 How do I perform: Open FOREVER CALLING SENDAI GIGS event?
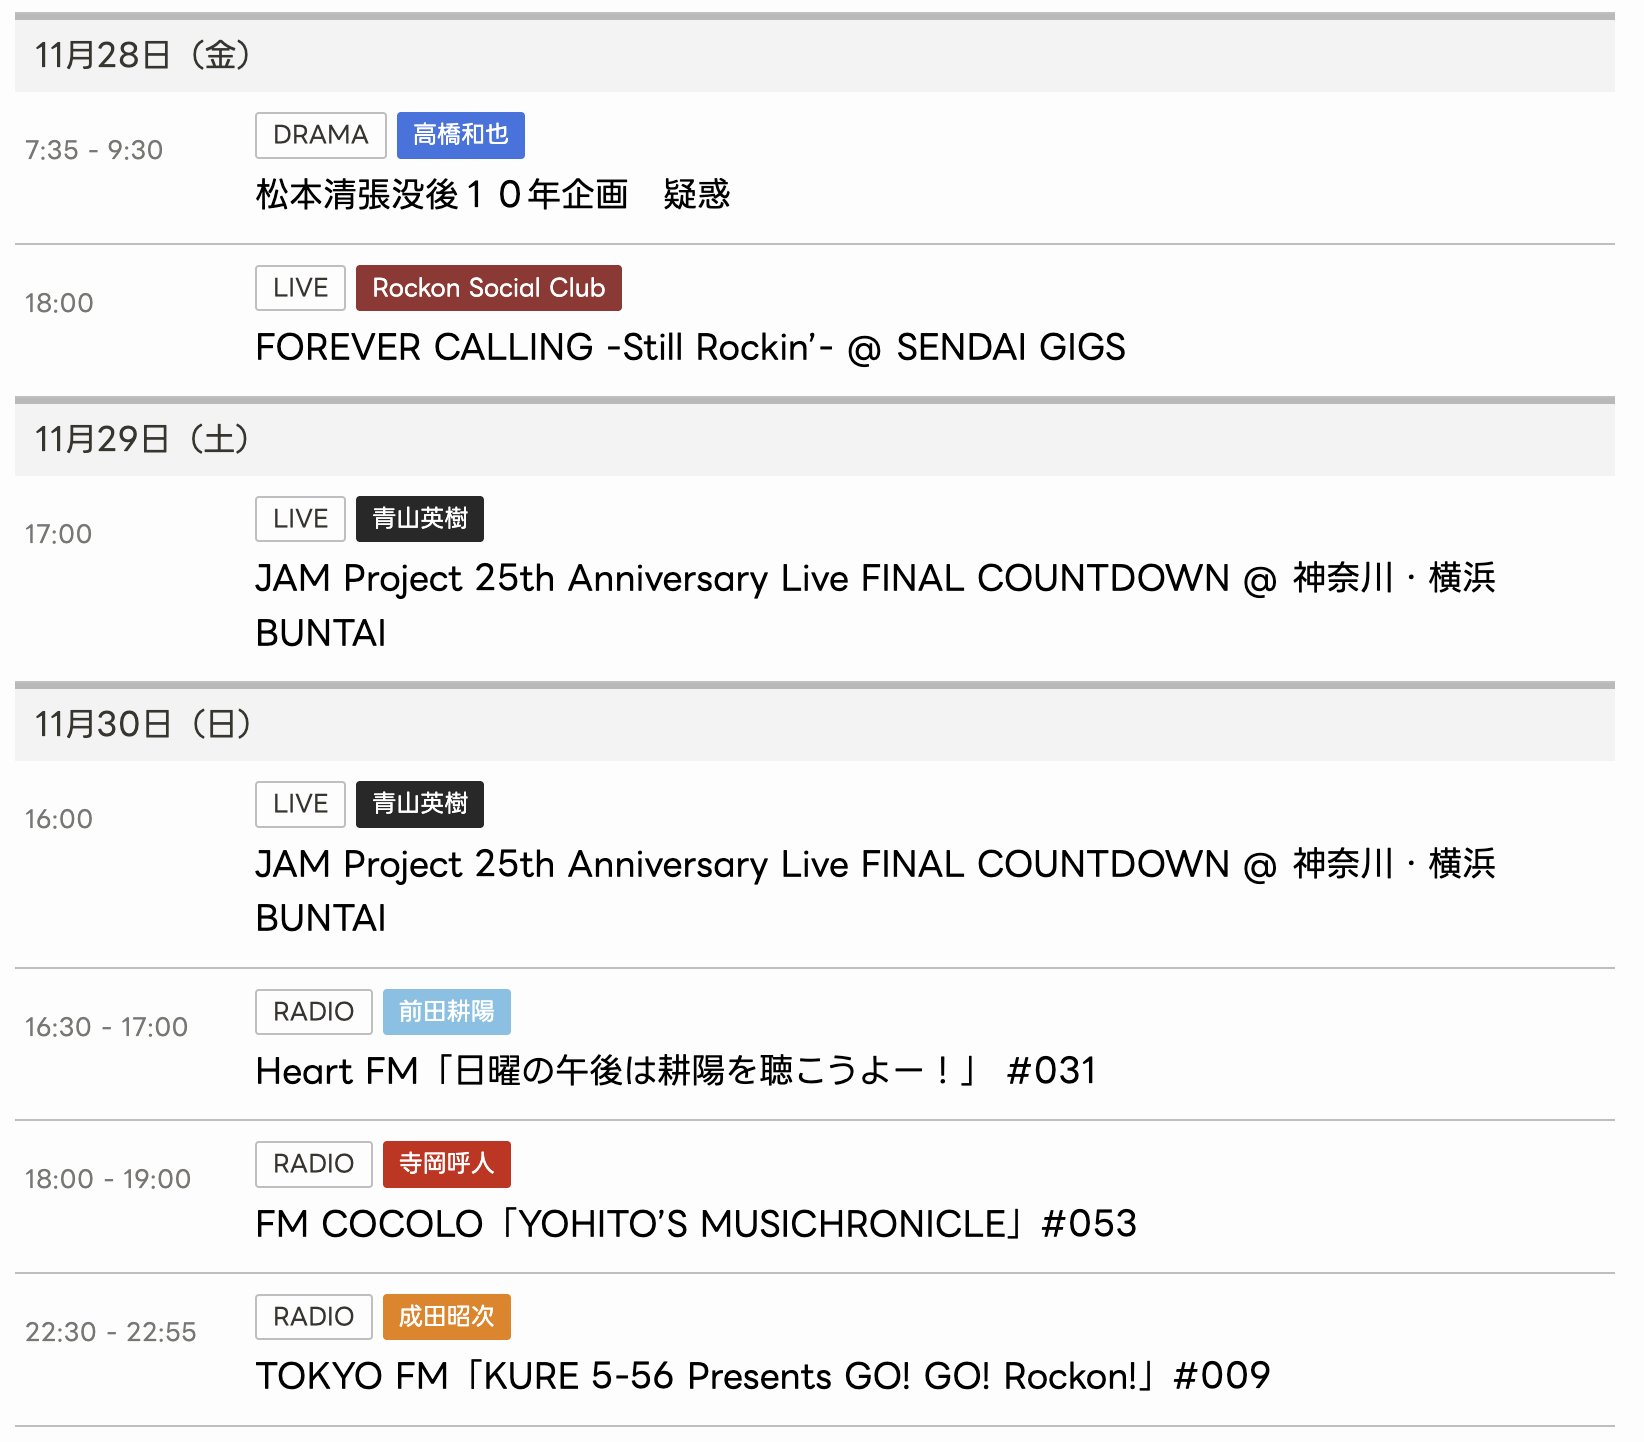[690, 347]
